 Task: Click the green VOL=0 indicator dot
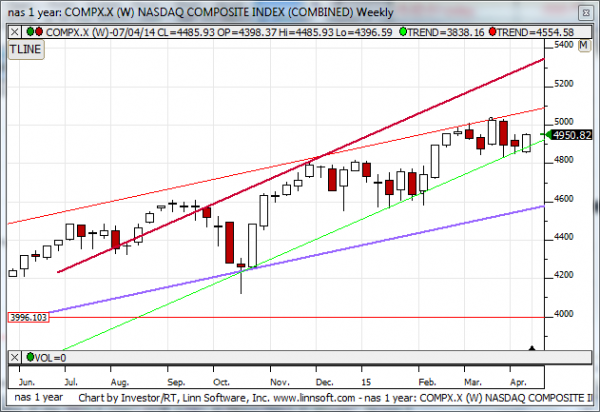[x=30, y=356]
